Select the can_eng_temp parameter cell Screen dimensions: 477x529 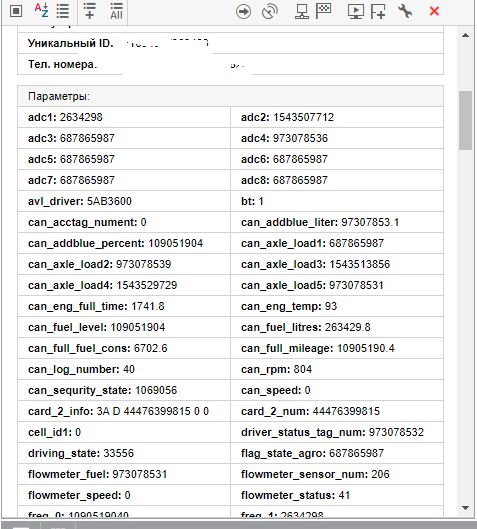[337, 306]
